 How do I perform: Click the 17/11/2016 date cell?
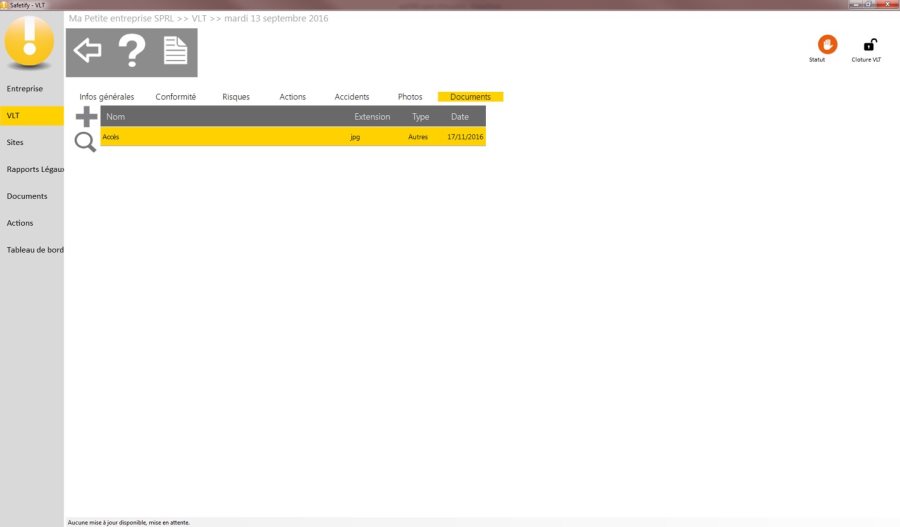[465, 137]
